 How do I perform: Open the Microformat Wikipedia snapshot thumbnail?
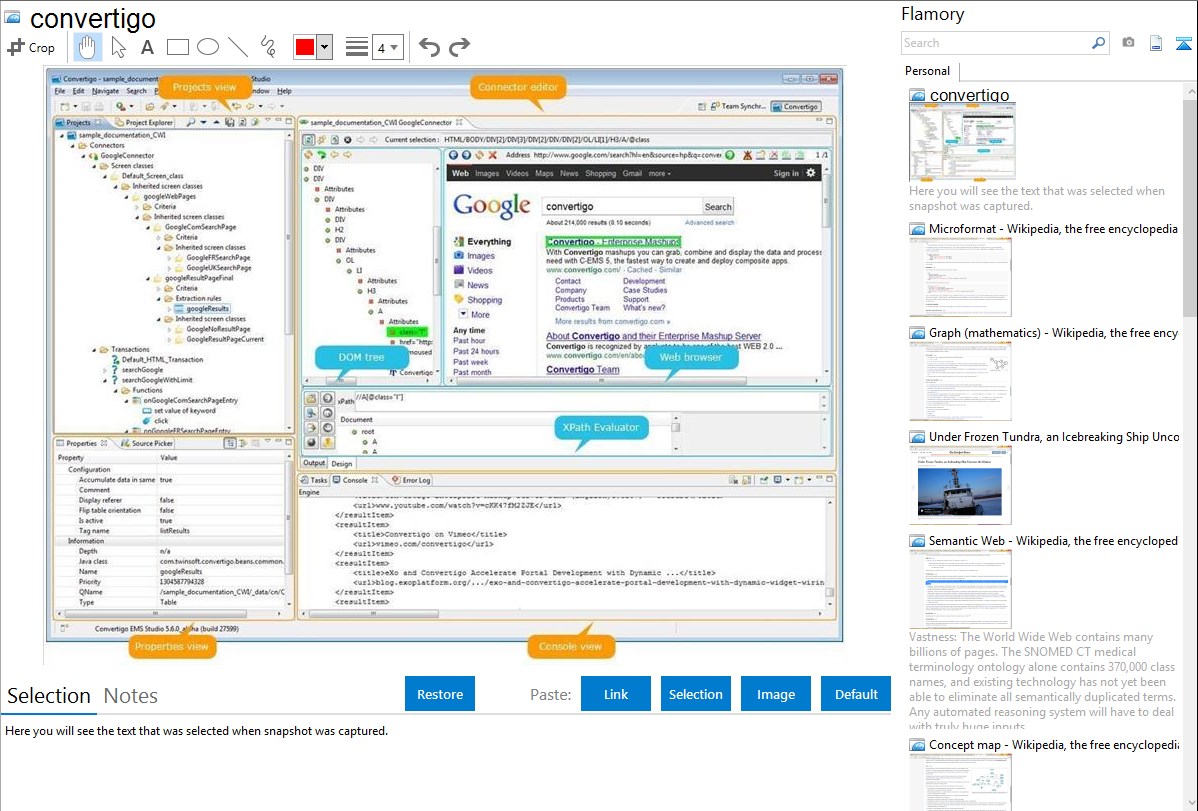point(960,277)
